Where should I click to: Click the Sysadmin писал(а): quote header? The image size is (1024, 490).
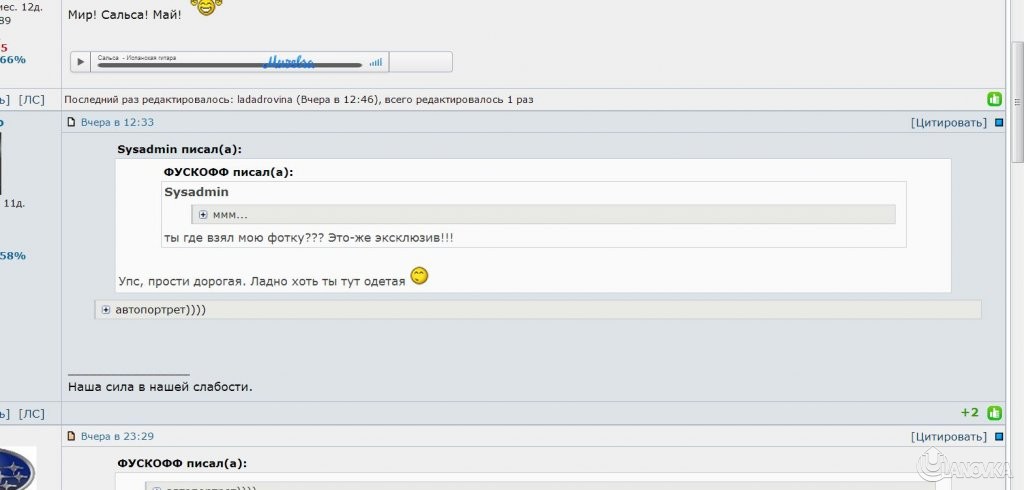[180, 150]
